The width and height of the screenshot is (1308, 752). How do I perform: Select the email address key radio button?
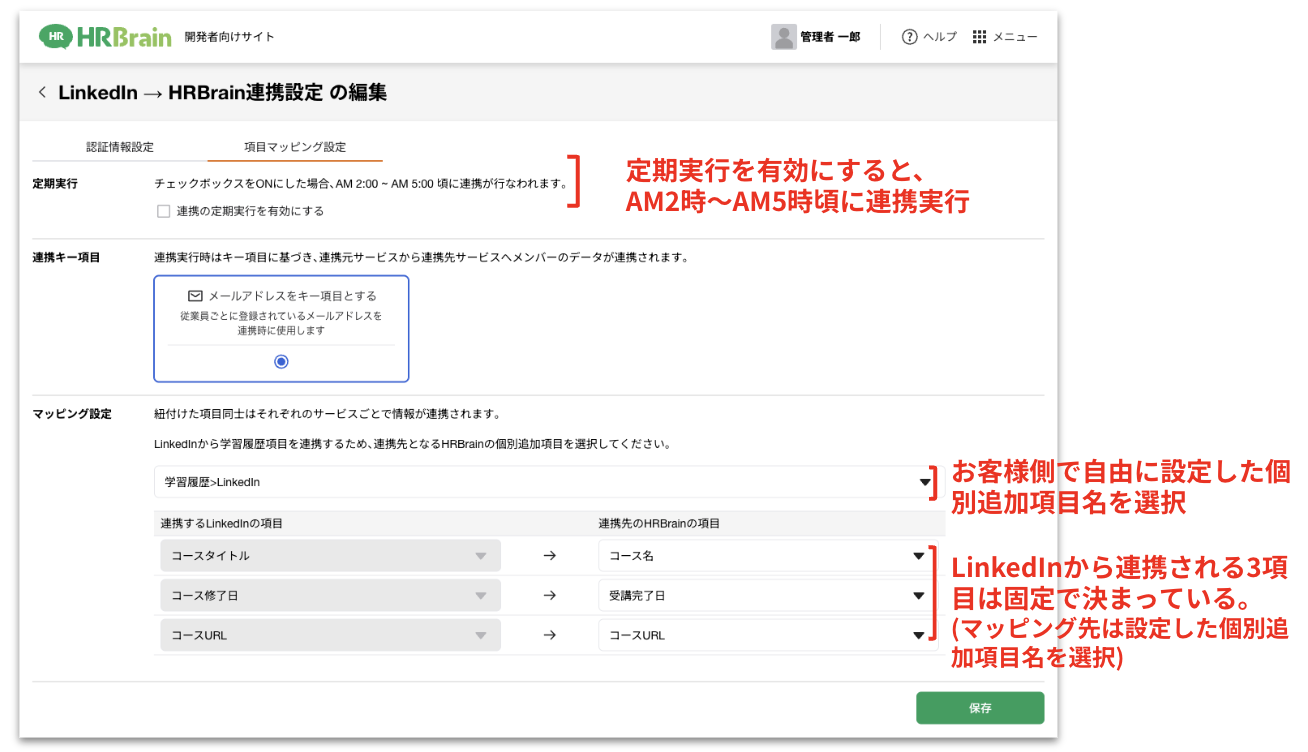tap(281, 361)
